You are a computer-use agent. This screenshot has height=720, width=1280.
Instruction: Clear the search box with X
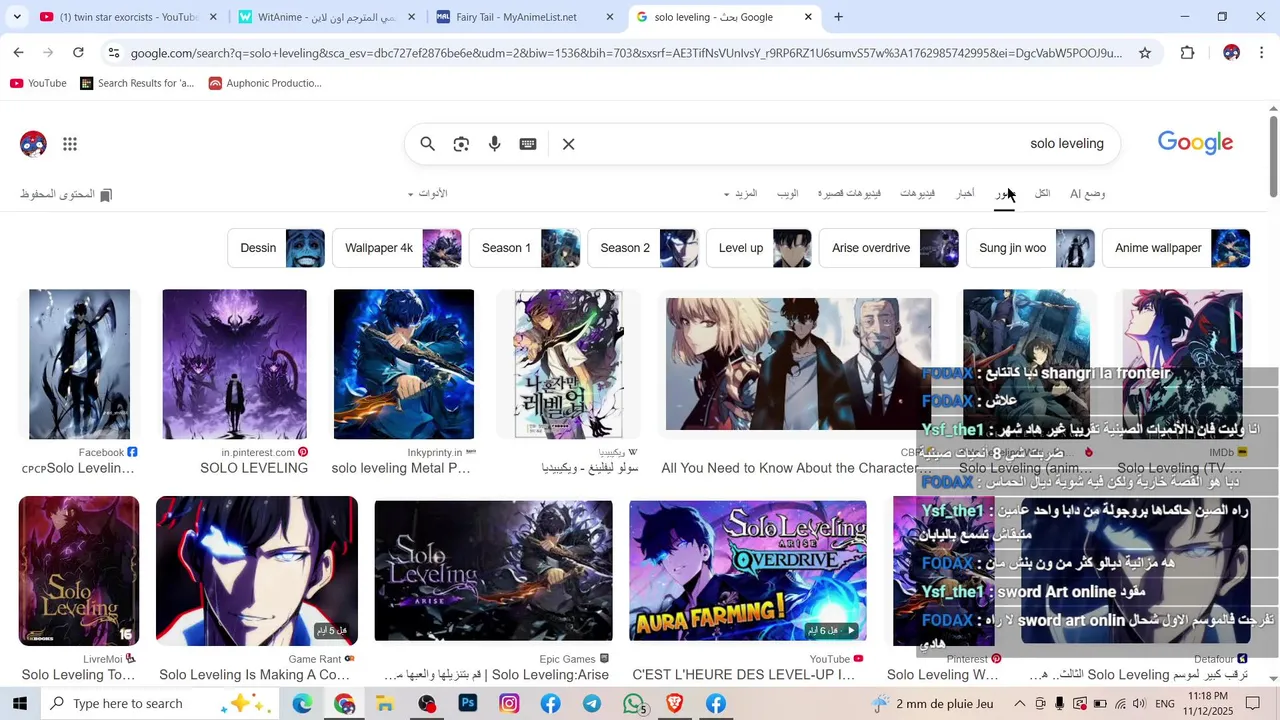click(x=568, y=144)
